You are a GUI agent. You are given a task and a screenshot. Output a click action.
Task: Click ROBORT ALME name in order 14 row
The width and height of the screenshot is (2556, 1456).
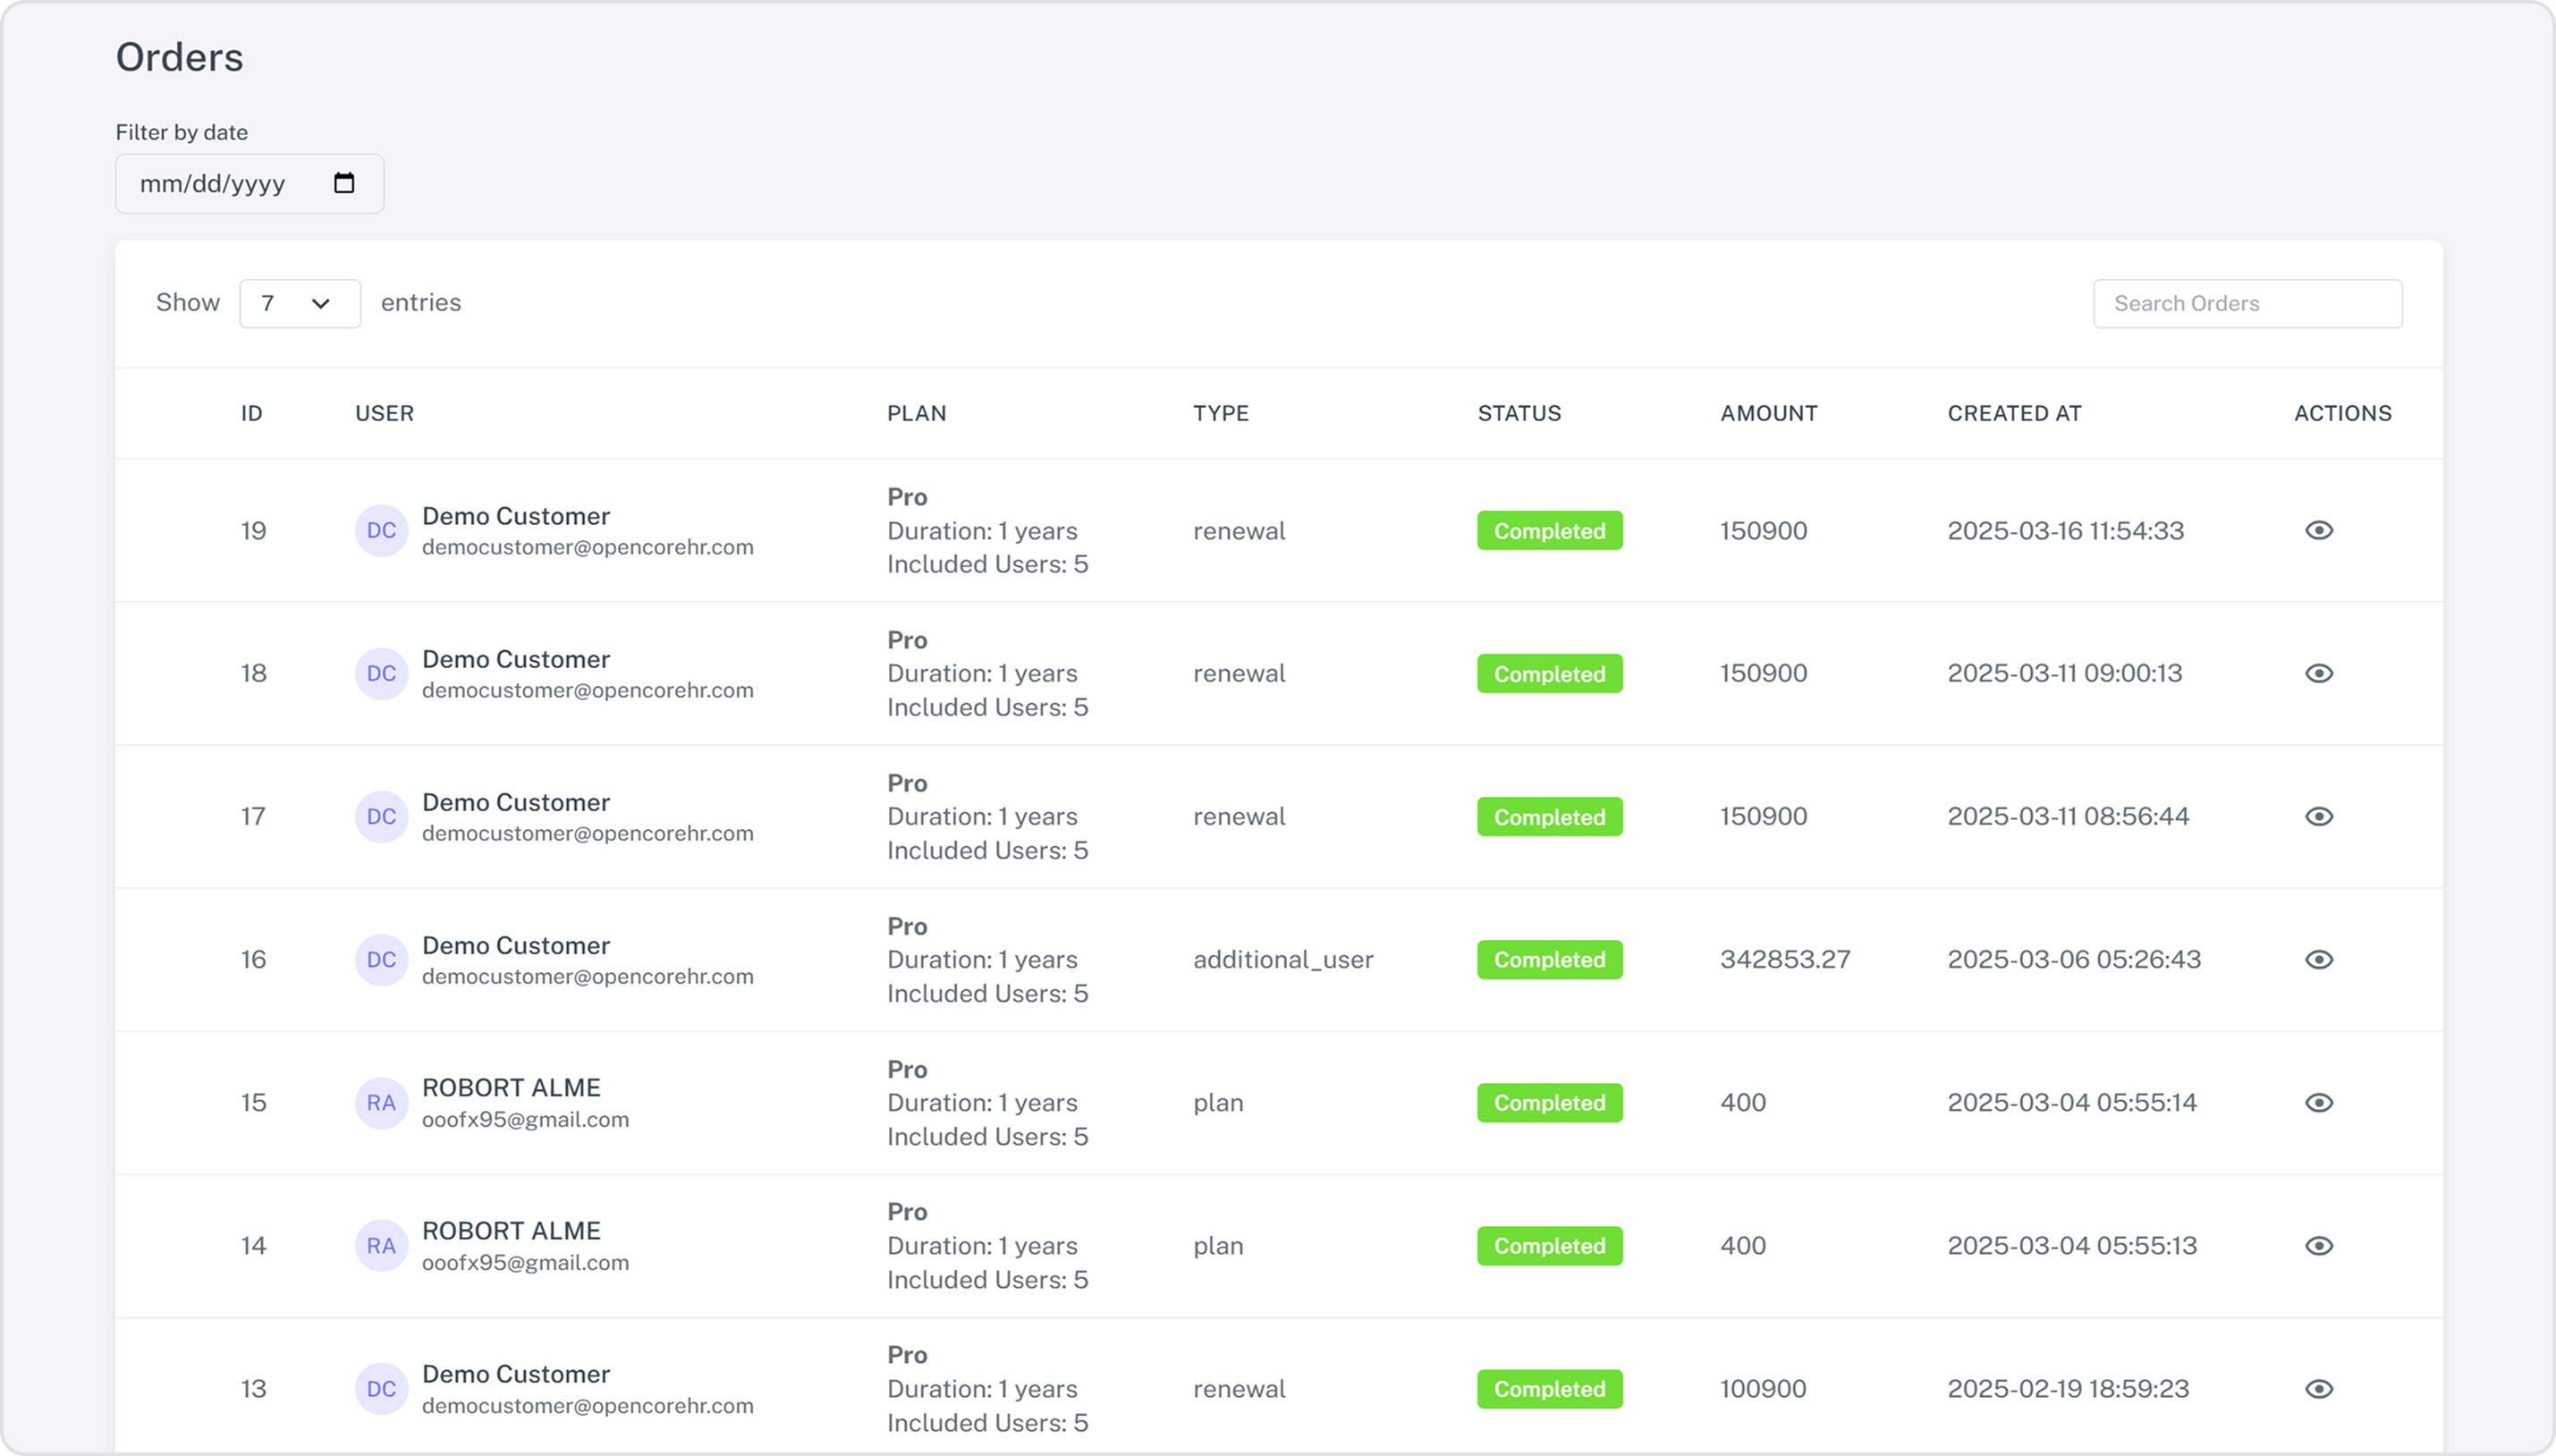(x=511, y=1230)
